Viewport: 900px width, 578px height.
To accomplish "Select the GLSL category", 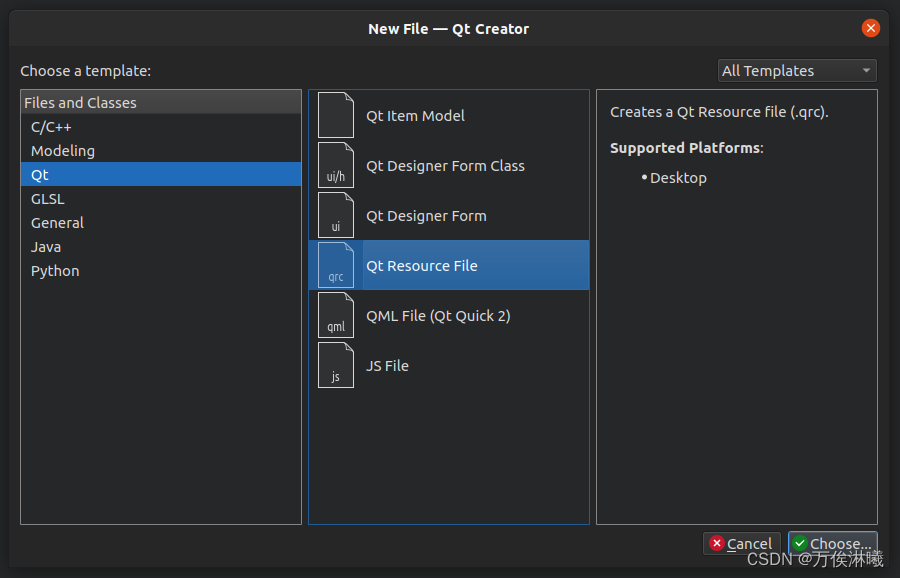I will (161, 199).
